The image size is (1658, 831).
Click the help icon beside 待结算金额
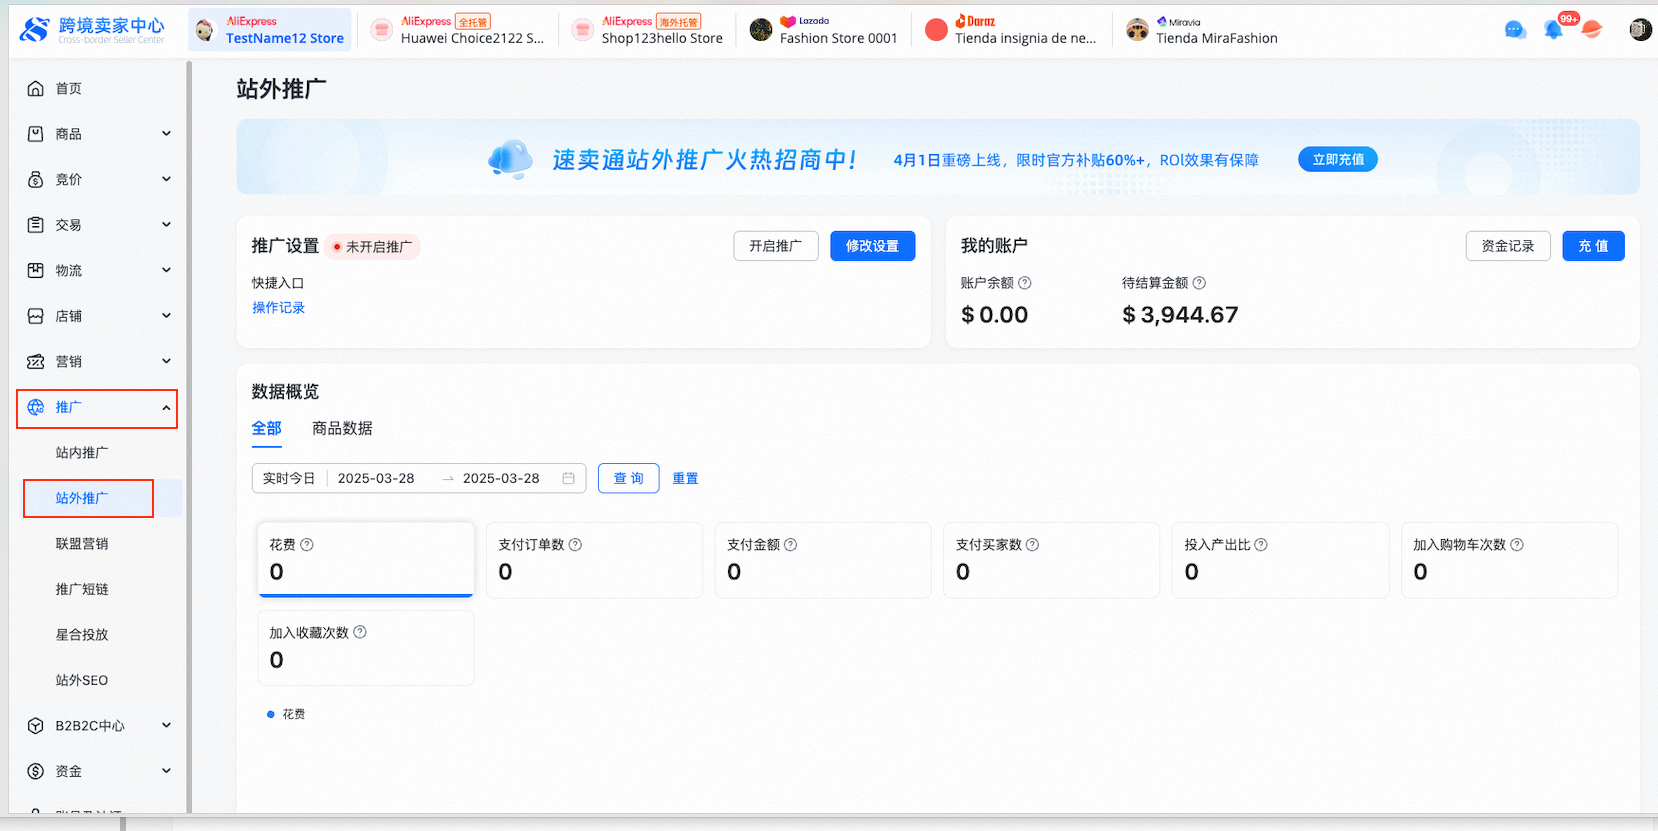coord(1200,283)
